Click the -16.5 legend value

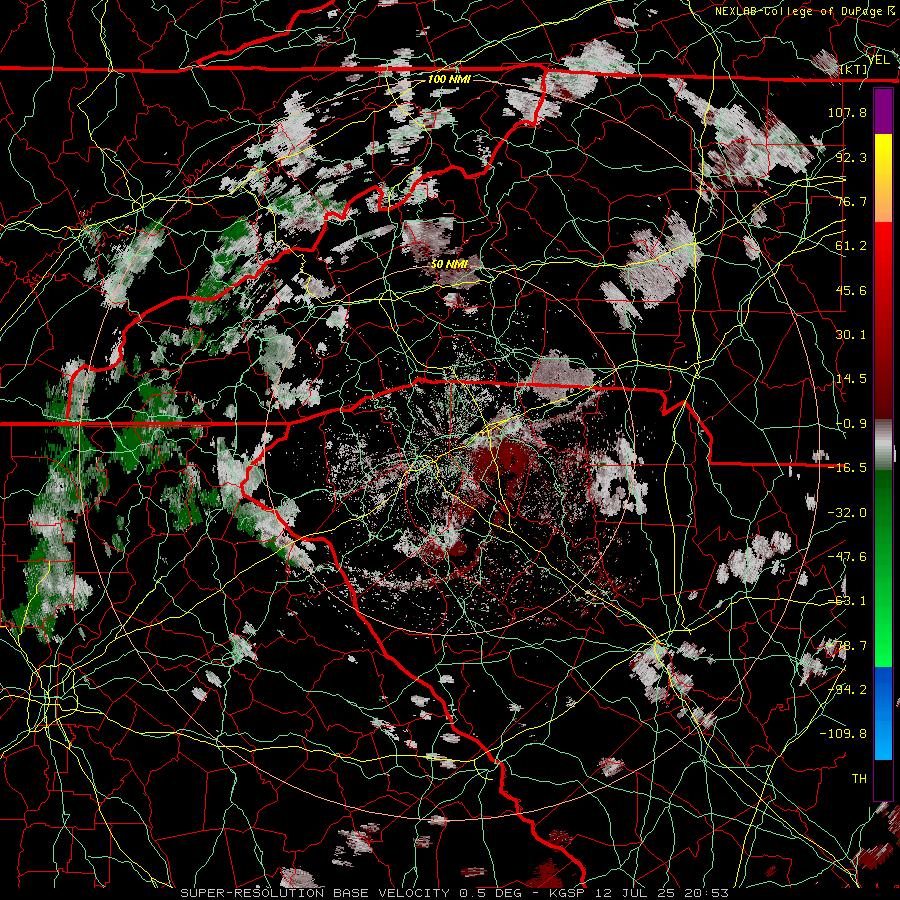847,468
